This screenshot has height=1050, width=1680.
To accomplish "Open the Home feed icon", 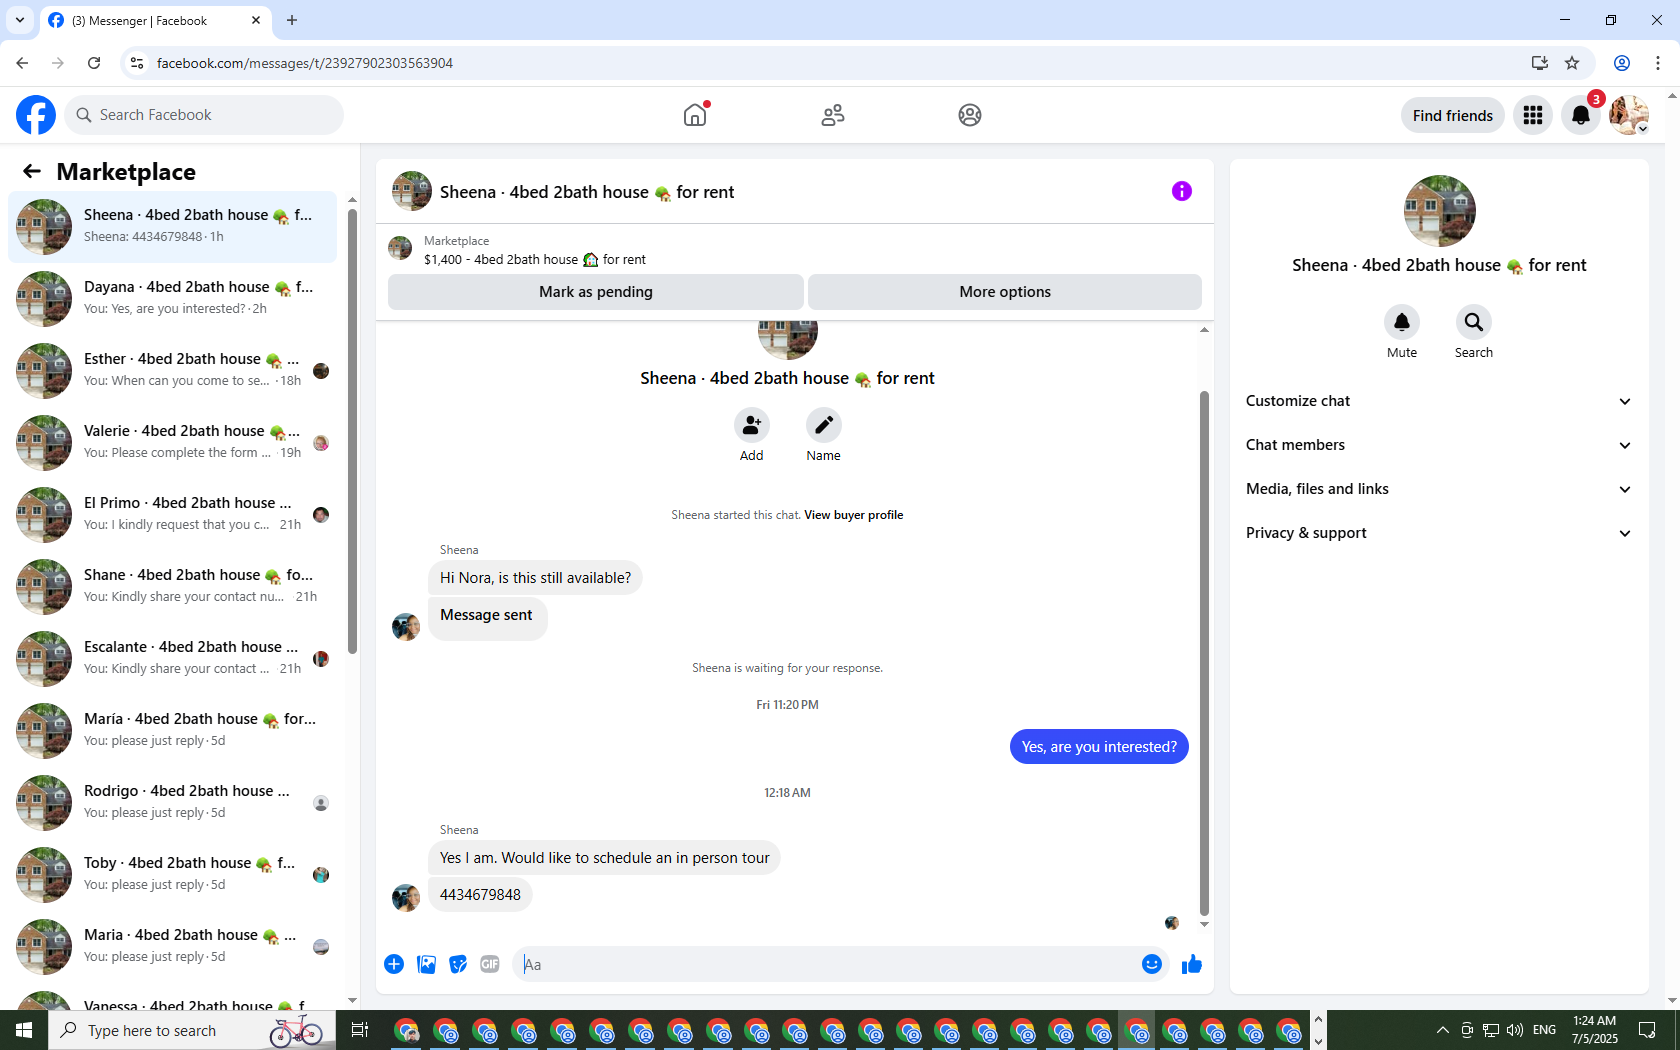I will 695,115.
